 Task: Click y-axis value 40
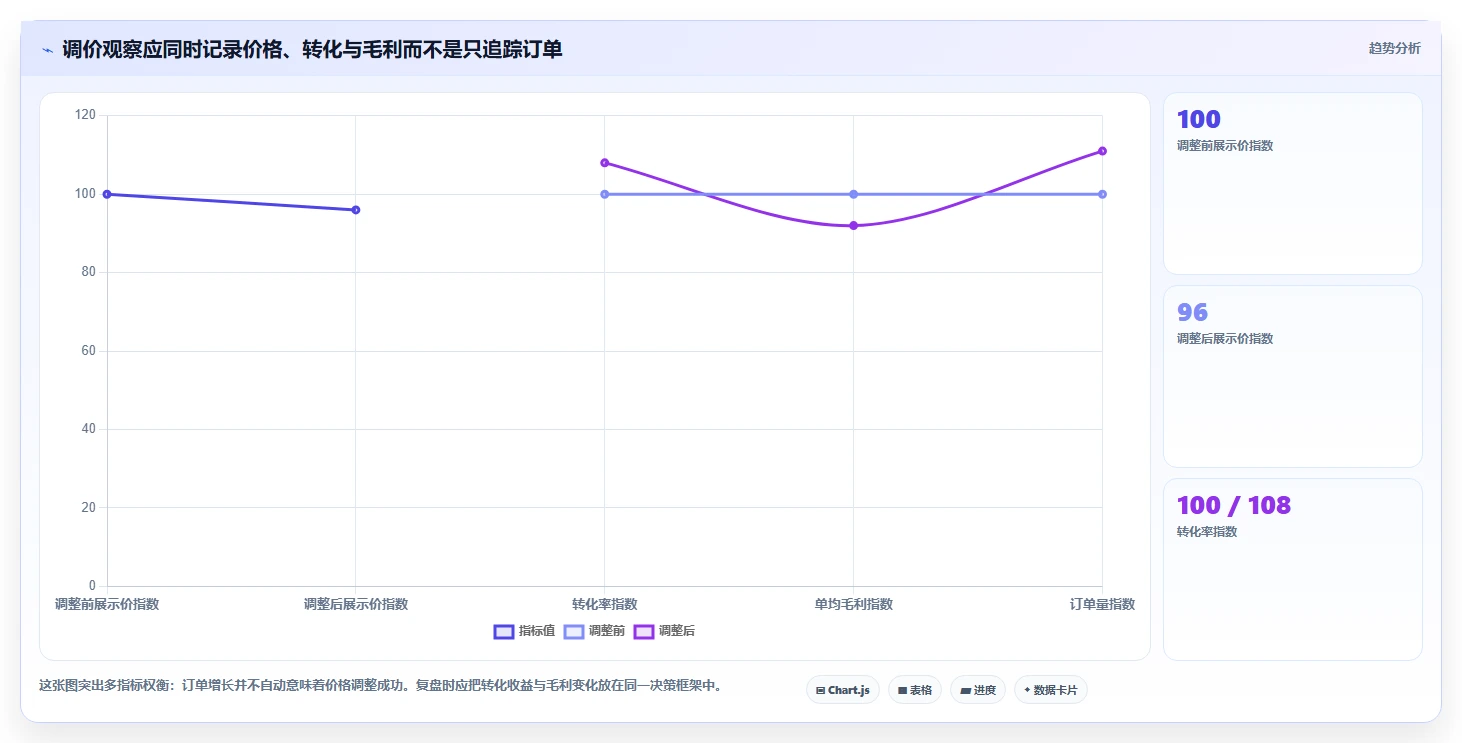click(x=89, y=429)
